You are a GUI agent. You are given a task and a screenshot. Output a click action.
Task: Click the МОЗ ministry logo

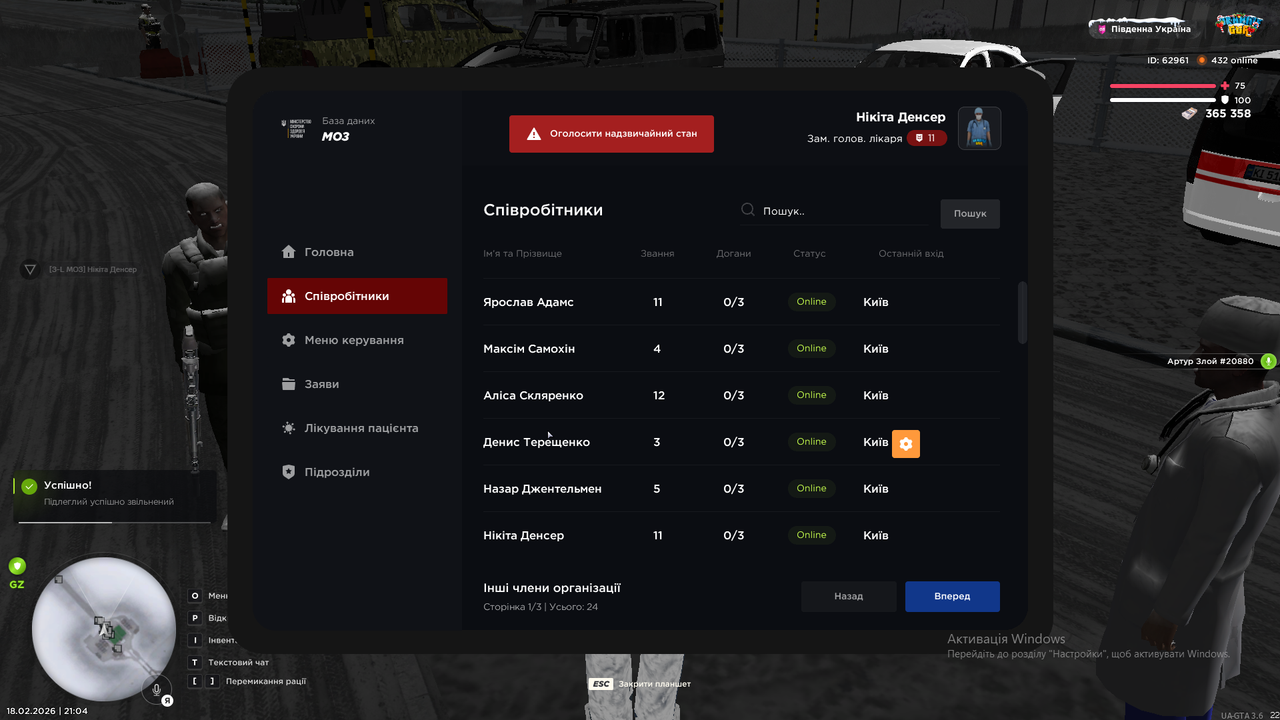pyautogui.click(x=297, y=128)
